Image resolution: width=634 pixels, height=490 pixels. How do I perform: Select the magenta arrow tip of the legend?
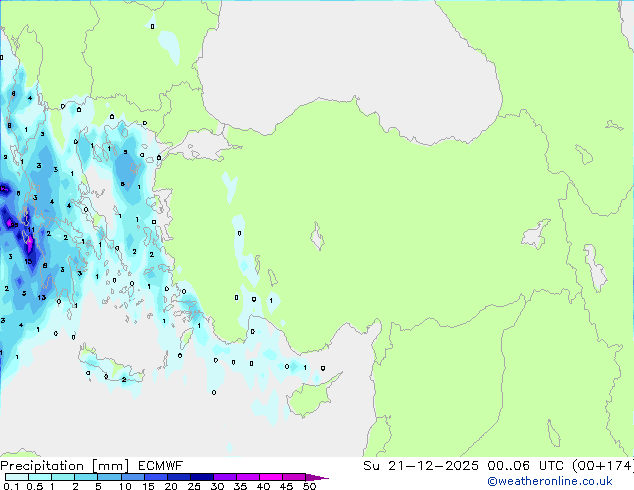point(322,477)
